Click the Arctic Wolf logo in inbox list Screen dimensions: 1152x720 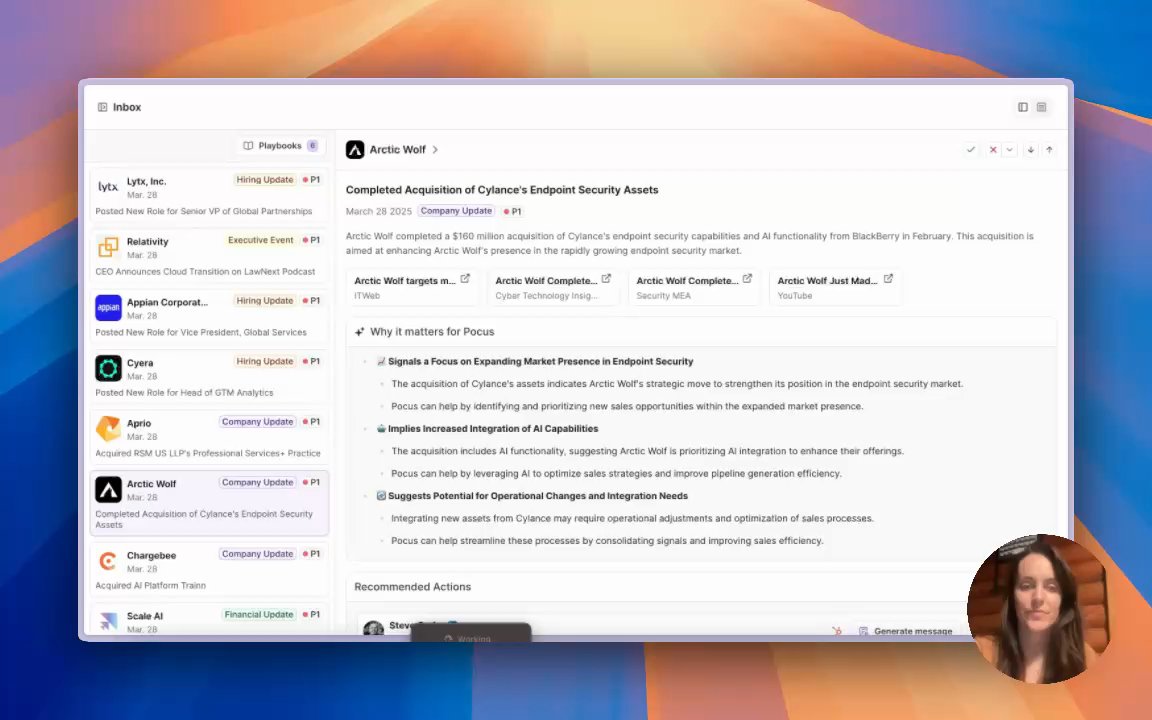pyautogui.click(x=108, y=489)
